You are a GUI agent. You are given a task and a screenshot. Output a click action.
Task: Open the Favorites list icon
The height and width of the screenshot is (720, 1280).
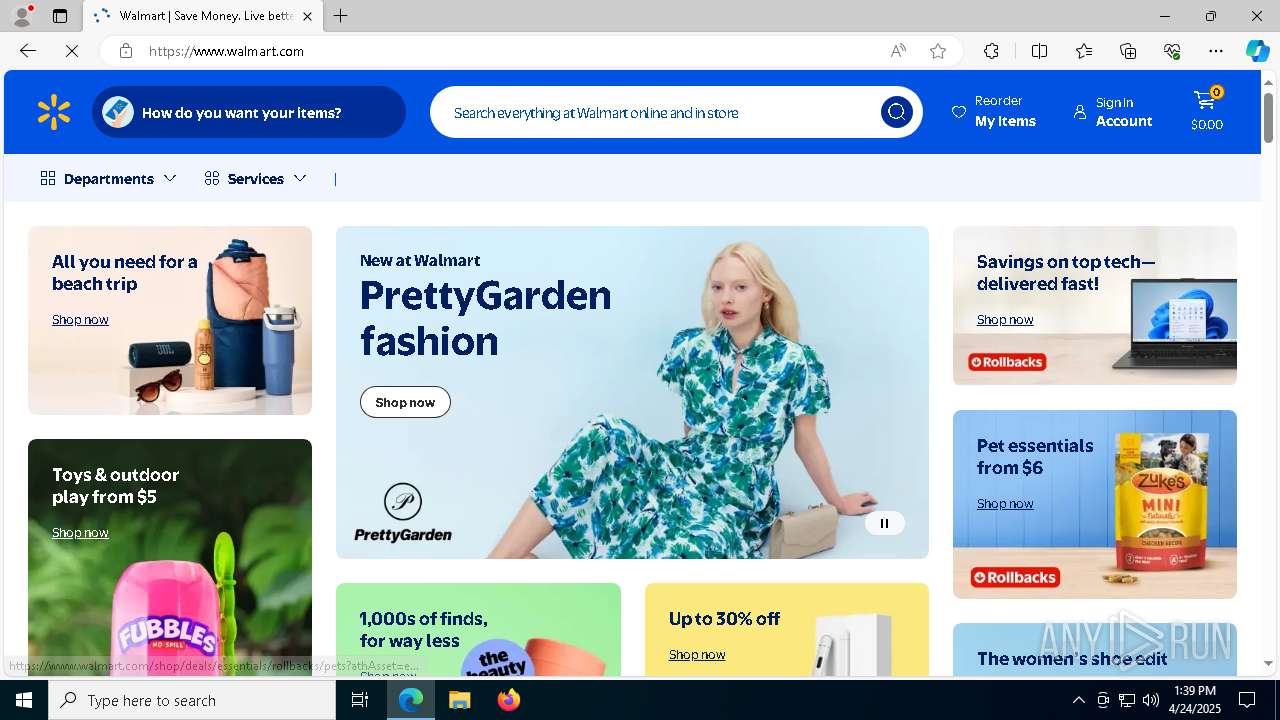1084,51
